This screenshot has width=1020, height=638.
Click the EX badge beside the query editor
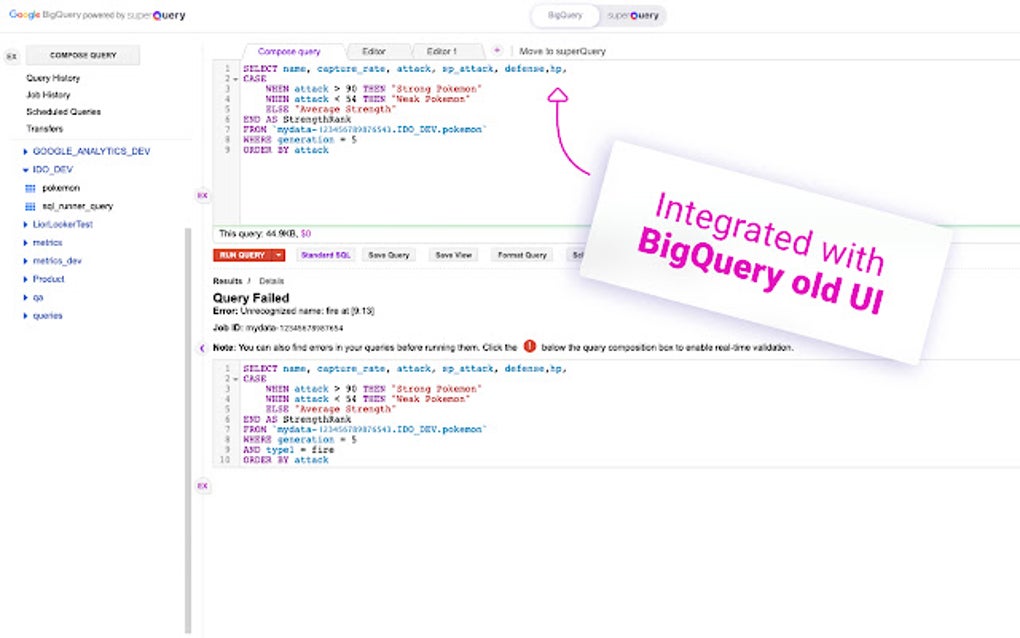[202, 196]
